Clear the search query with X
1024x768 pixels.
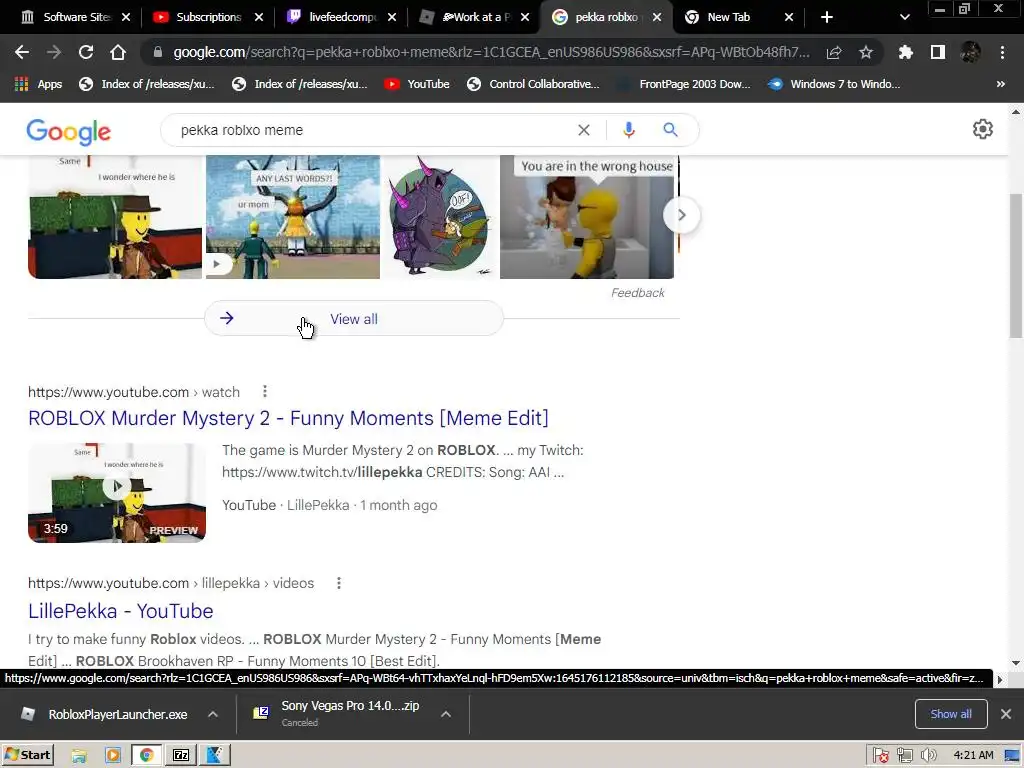[x=584, y=130]
